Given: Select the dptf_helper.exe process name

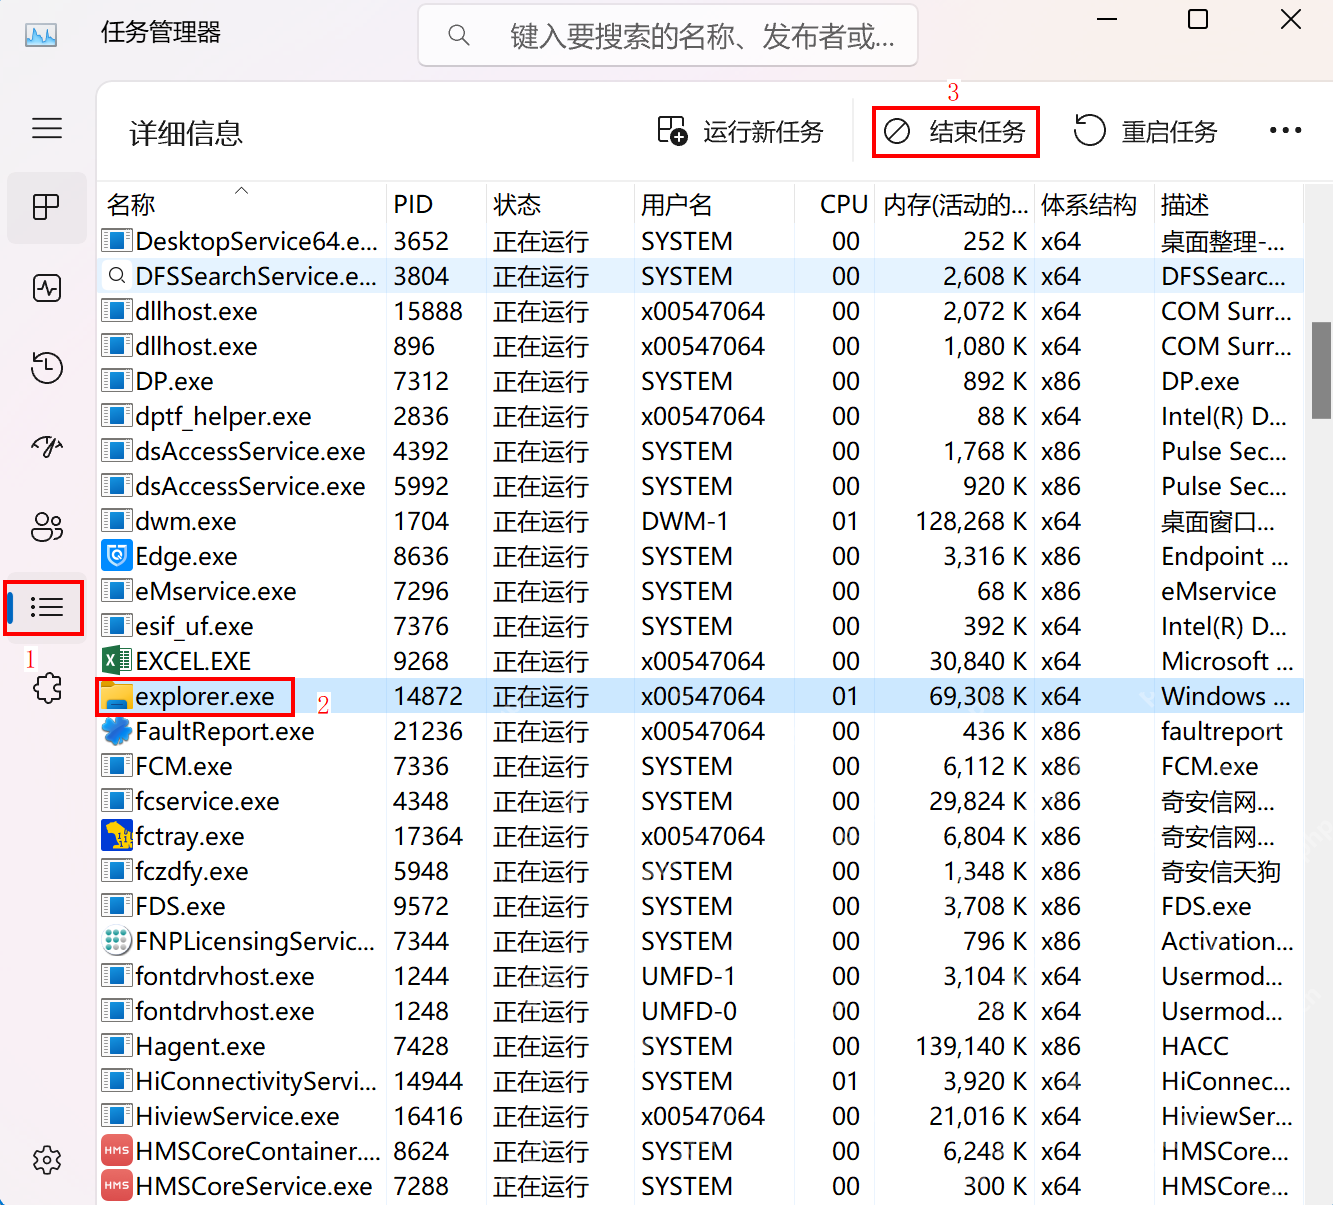Looking at the screenshot, I should pyautogui.click(x=223, y=416).
